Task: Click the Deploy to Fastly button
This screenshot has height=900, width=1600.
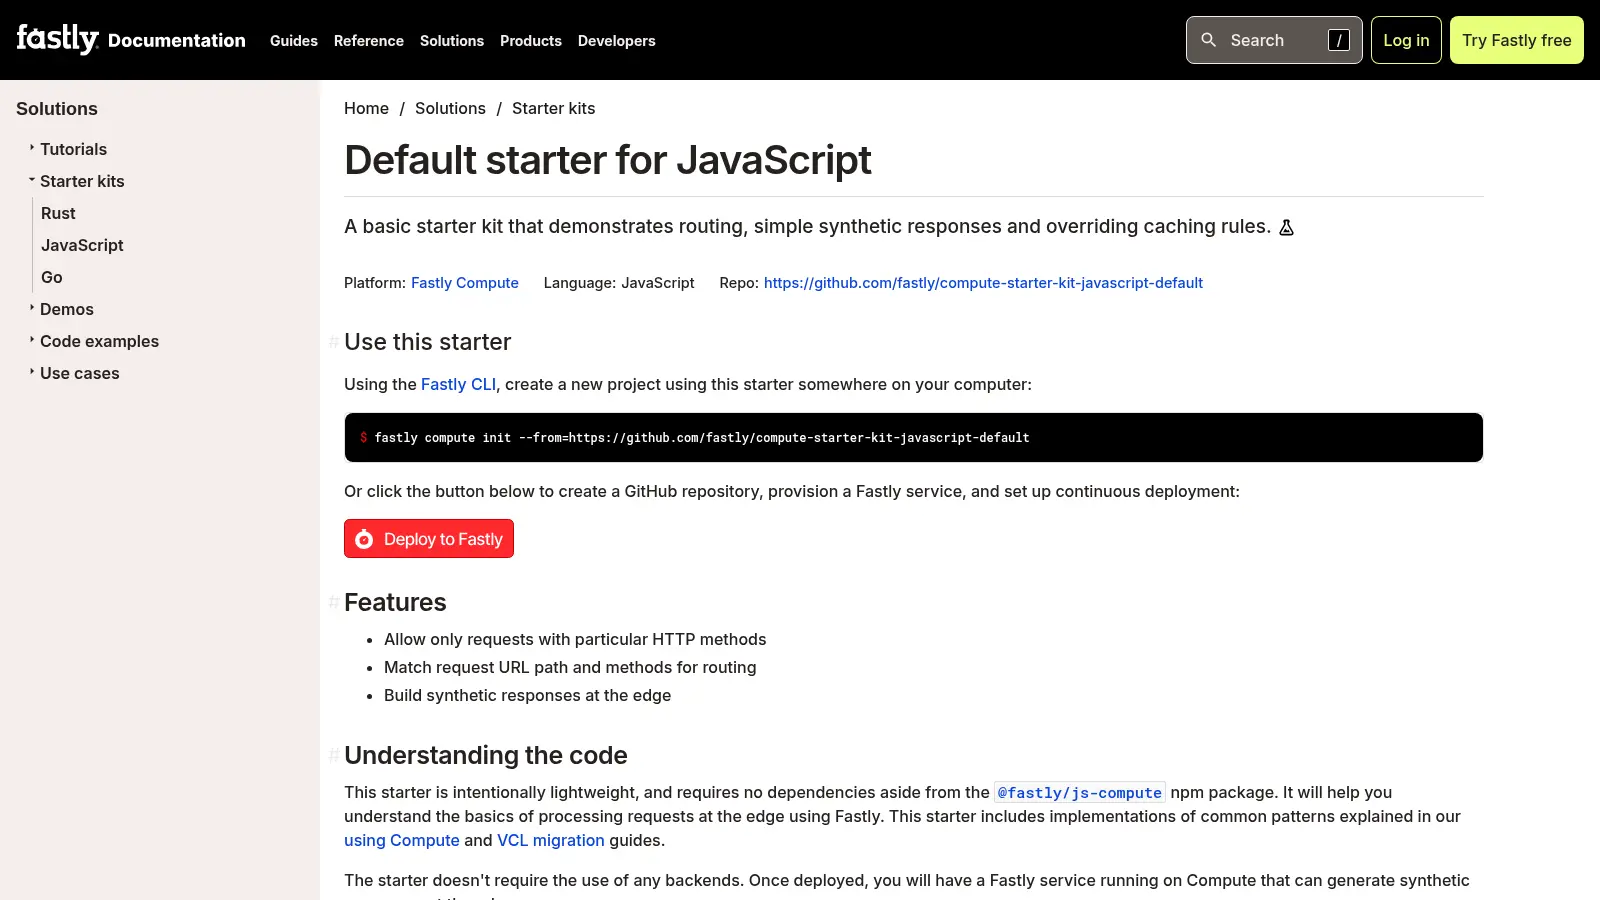Action: 429,539
